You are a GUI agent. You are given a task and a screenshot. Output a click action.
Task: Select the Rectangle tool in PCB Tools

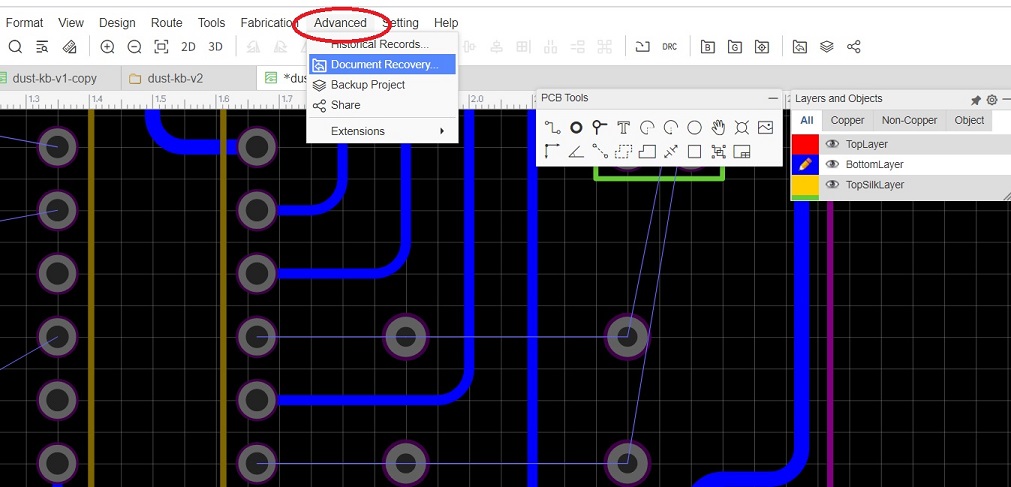[694, 152]
